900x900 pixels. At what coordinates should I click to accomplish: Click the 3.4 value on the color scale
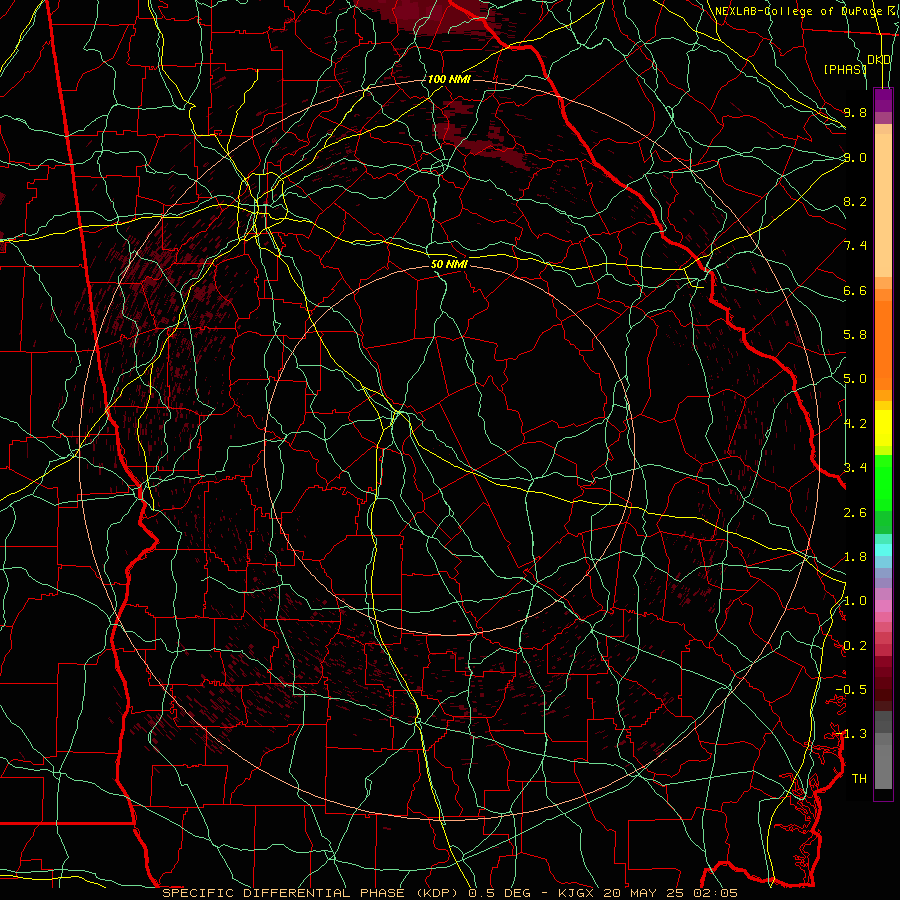855,468
